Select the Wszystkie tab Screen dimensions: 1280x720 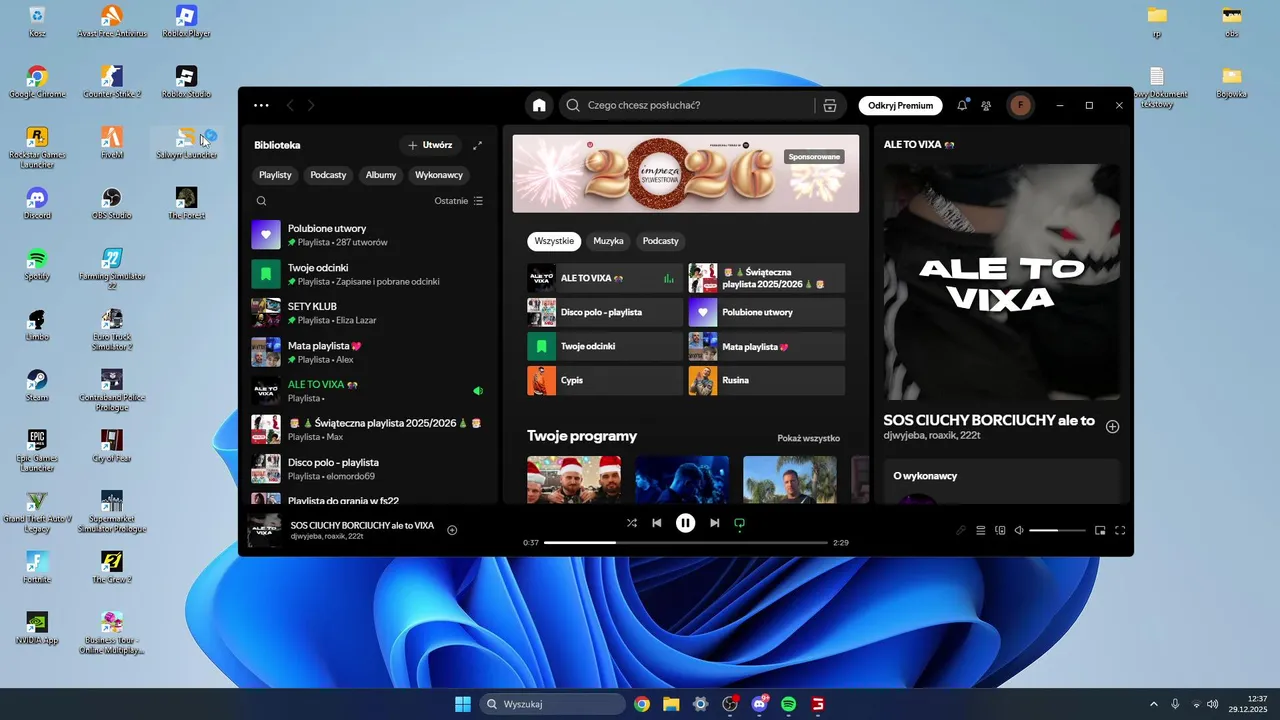pos(554,241)
